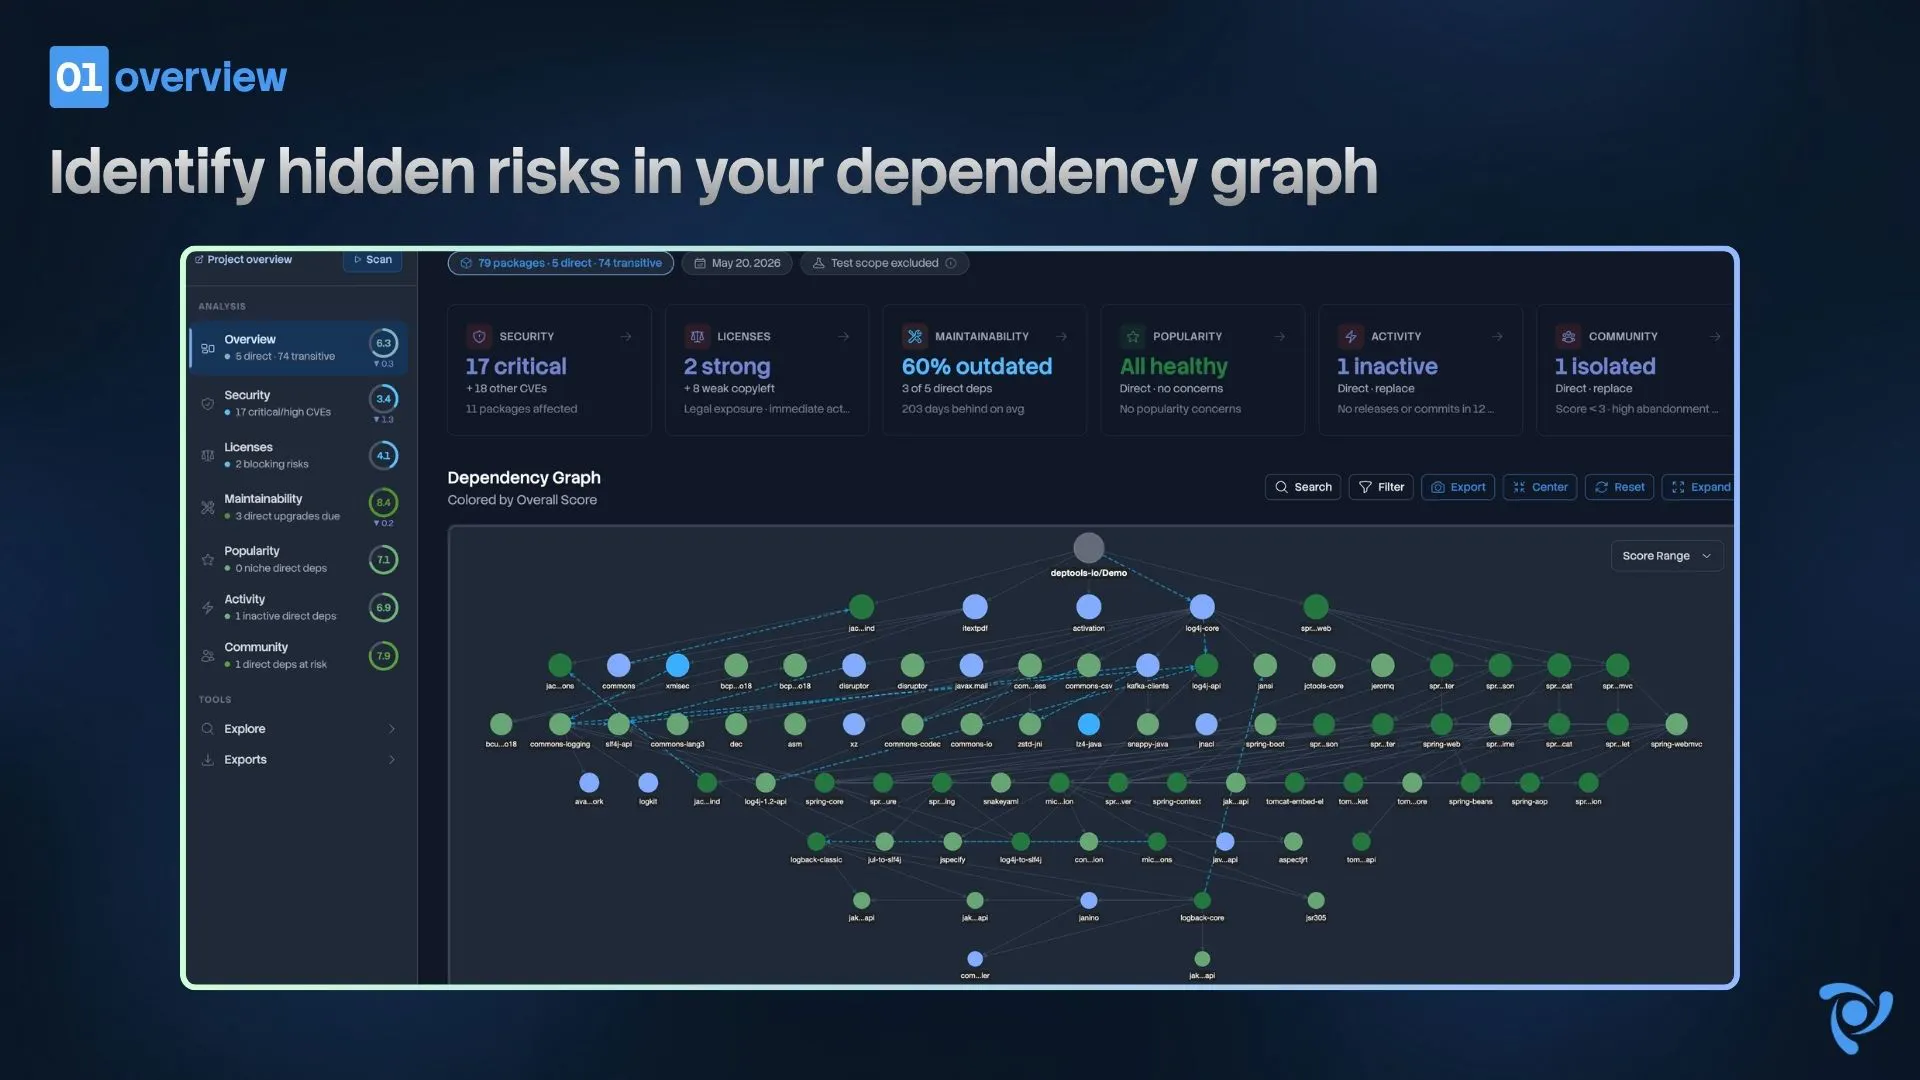
Task: Click the Reset graph button
Action: [x=1619, y=487]
